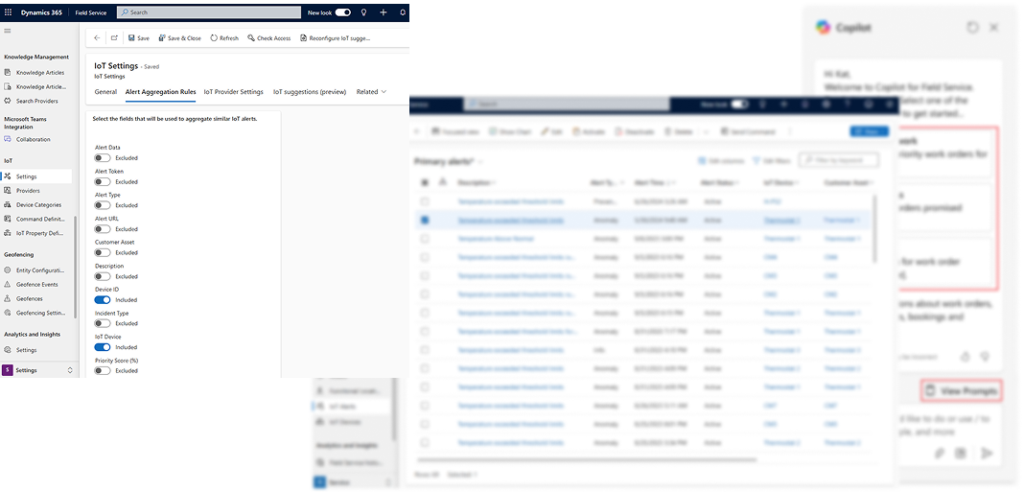Viewport: 1024px width, 492px height.
Task: Collapse the site map with hamburger icon
Action: [8, 31]
